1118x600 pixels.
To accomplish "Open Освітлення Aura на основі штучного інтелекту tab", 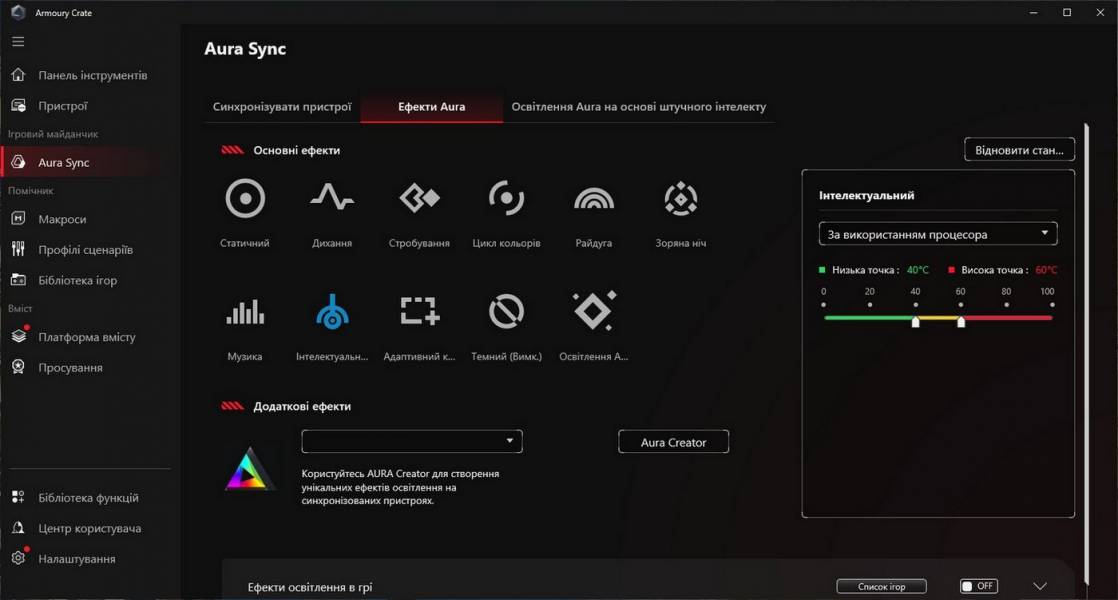I will click(639, 107).
